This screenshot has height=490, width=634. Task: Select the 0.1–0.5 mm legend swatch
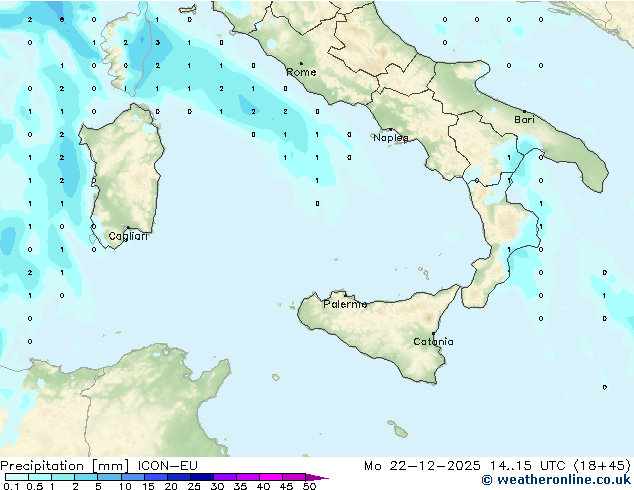(x=17, y=477)
